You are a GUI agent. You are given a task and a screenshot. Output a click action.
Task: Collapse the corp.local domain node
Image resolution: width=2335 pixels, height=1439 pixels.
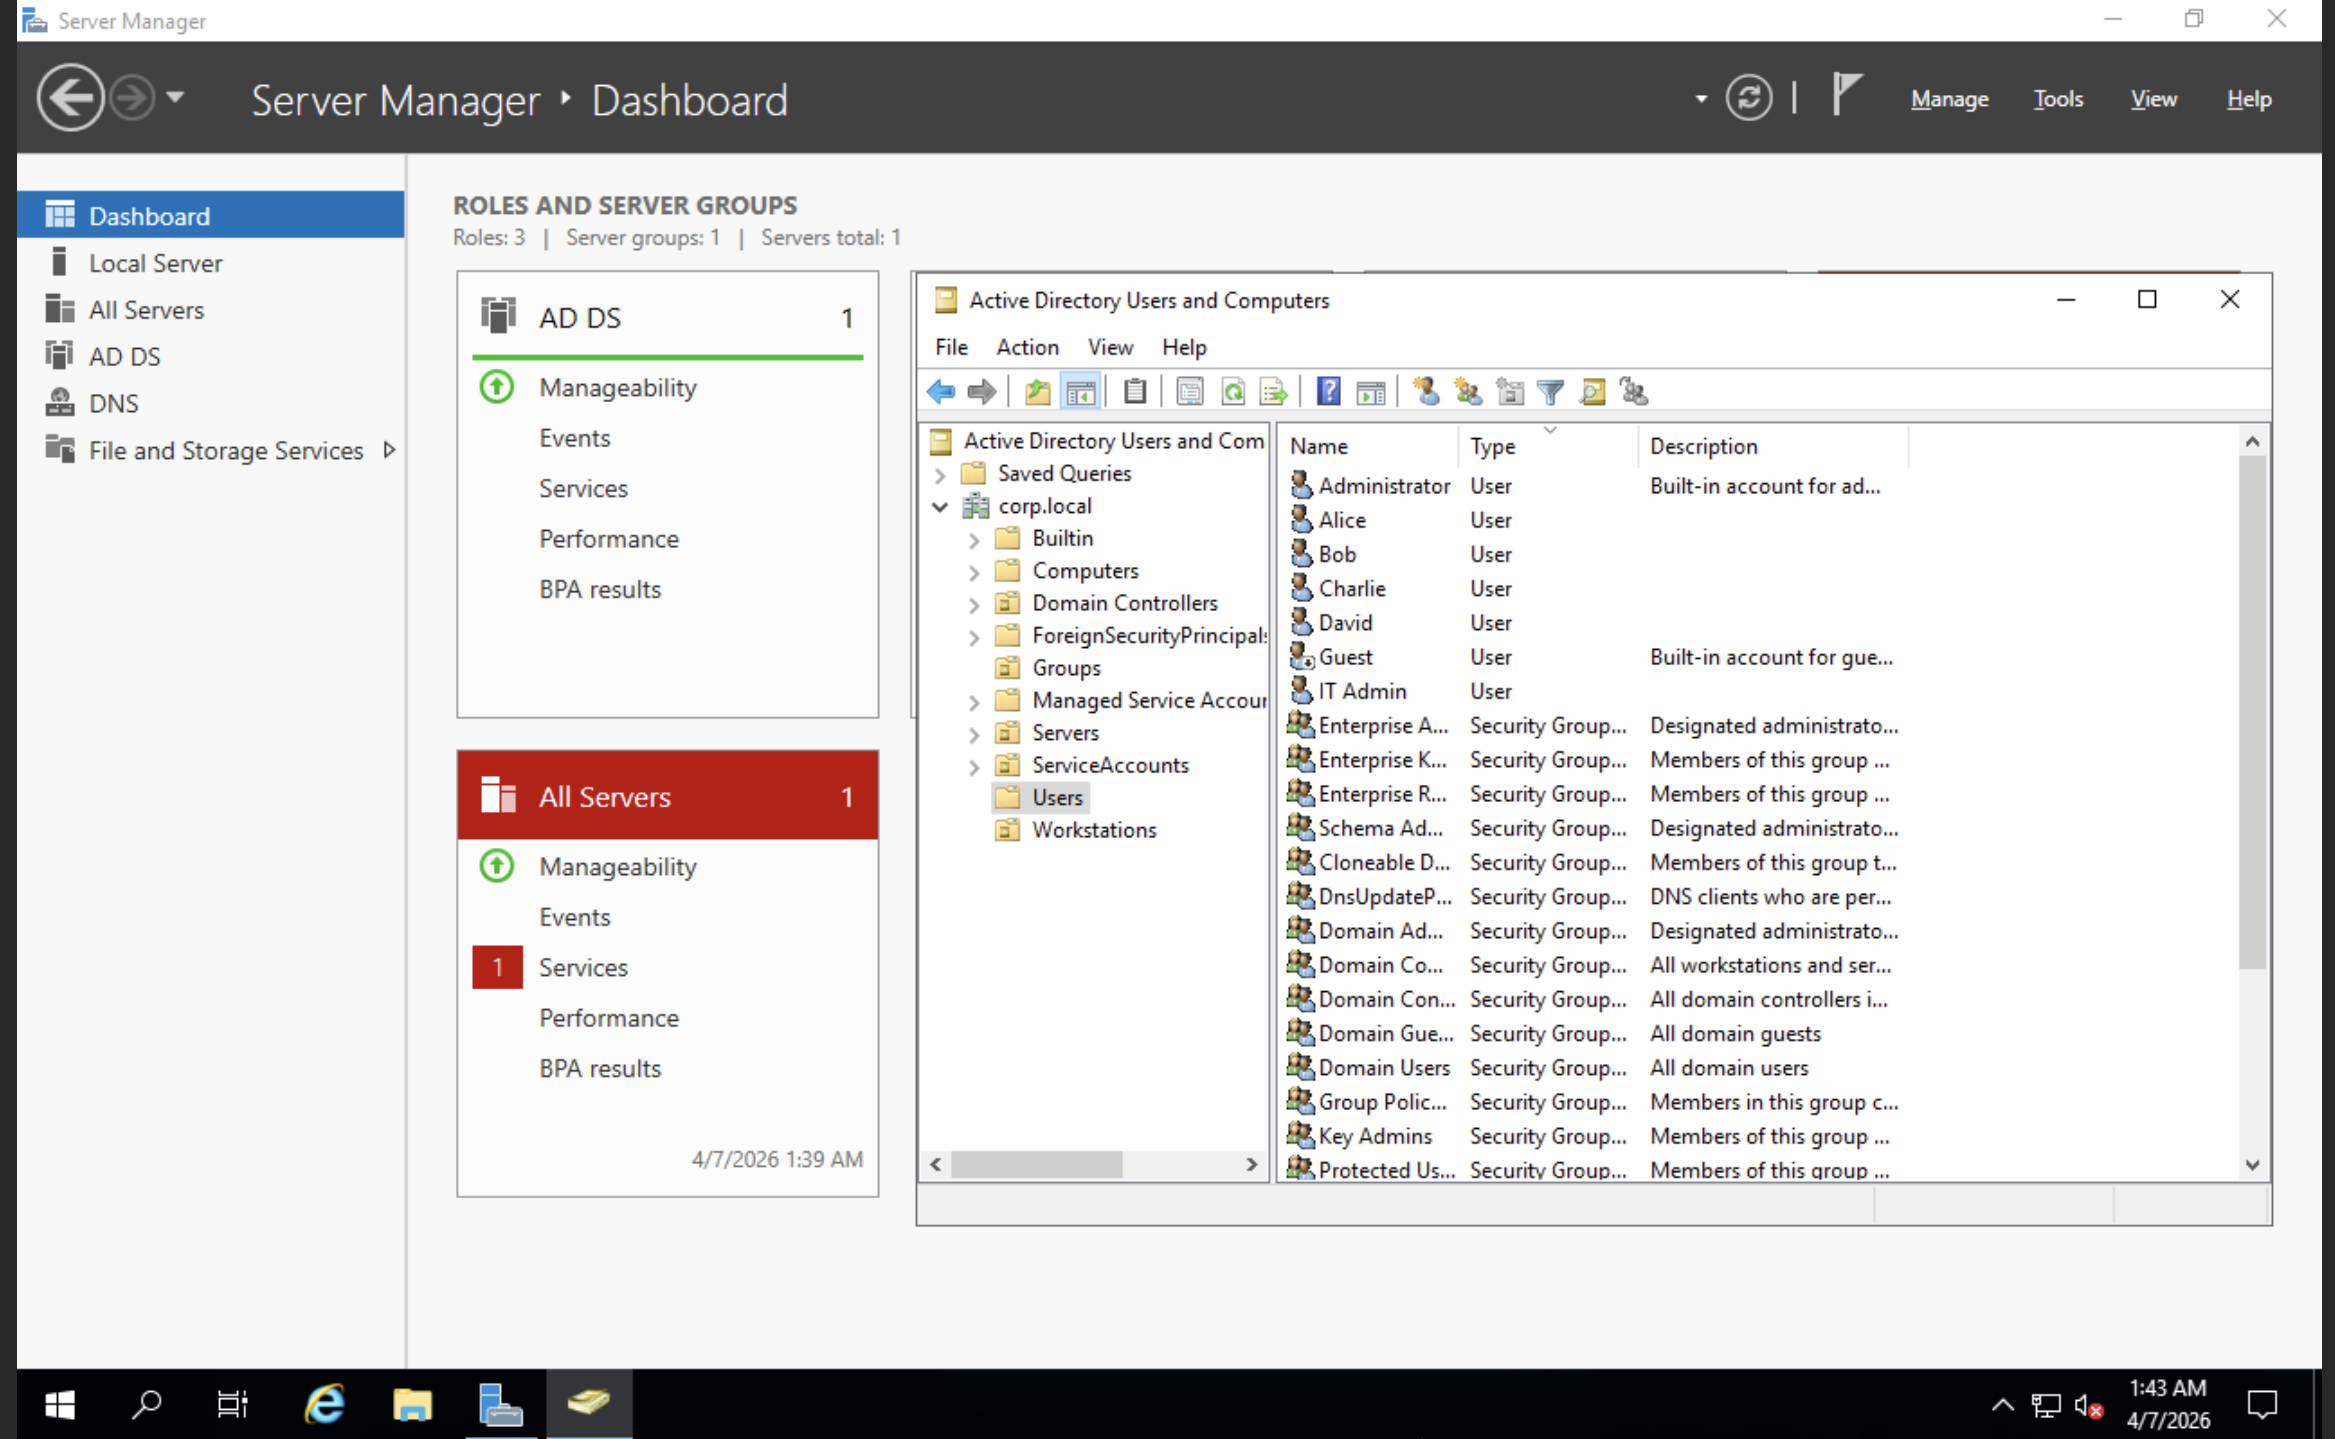[x=940, y=506]
